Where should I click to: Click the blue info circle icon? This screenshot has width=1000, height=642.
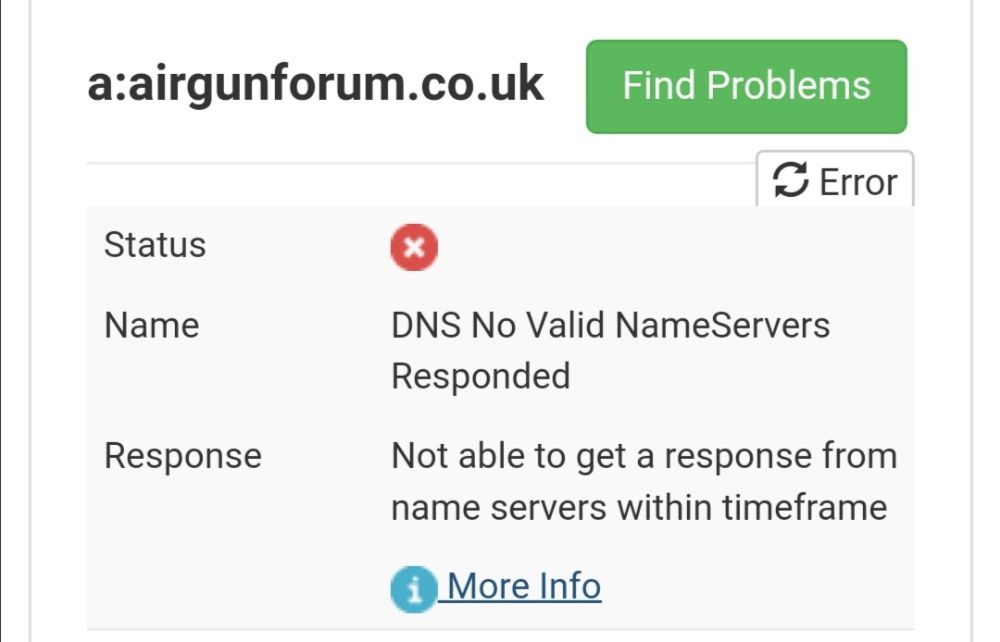tap(414, 590)
